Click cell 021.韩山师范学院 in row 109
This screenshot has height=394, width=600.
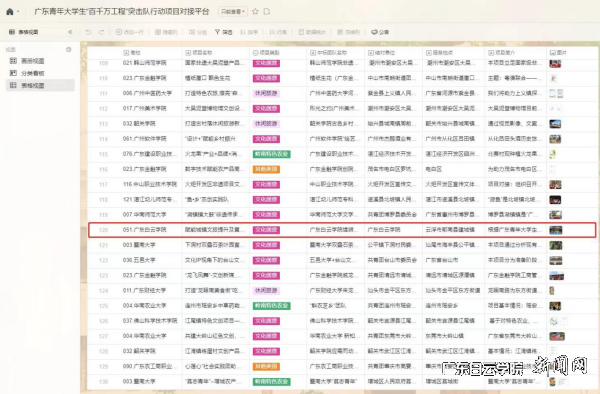[145, 63]
